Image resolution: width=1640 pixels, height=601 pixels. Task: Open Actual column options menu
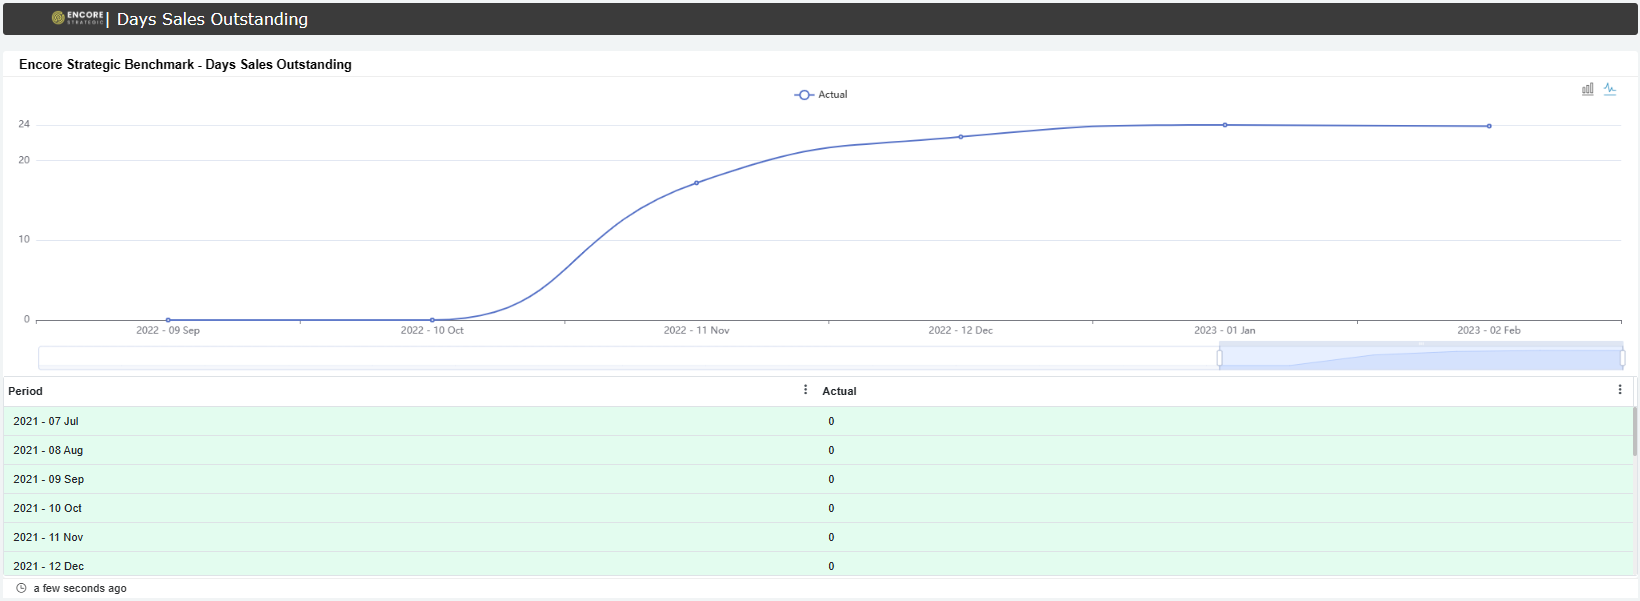point(1620,390)
